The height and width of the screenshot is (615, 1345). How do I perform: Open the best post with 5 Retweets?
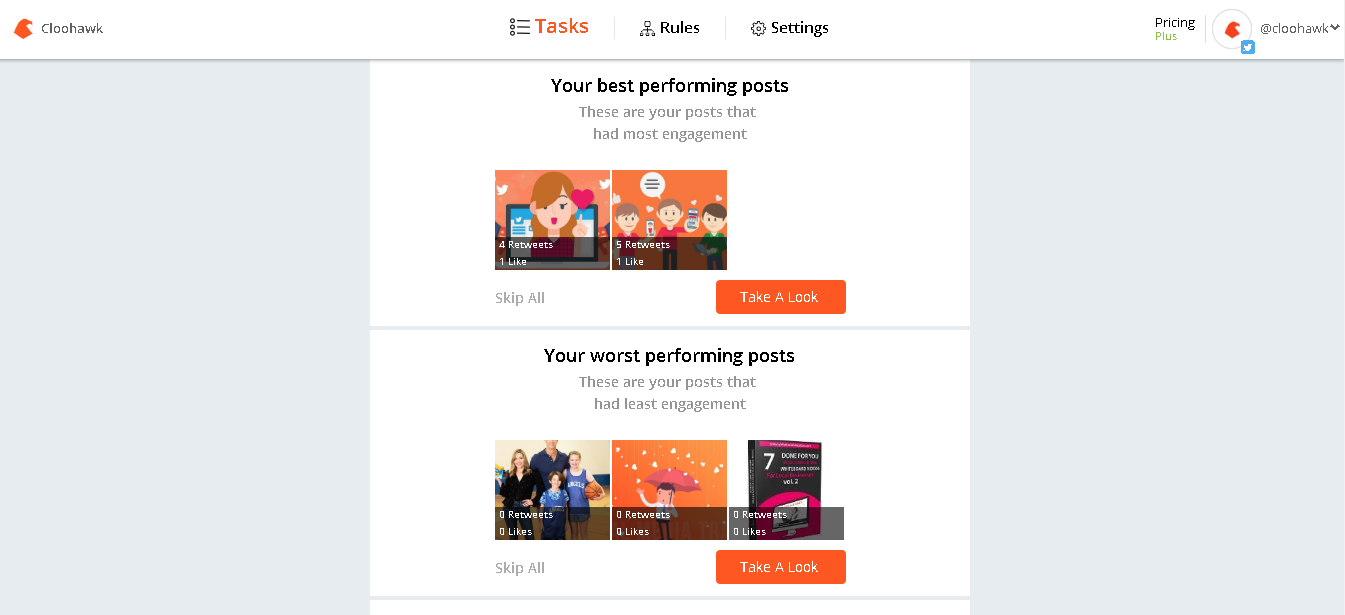pyautogui.click(x=669, y=220)
